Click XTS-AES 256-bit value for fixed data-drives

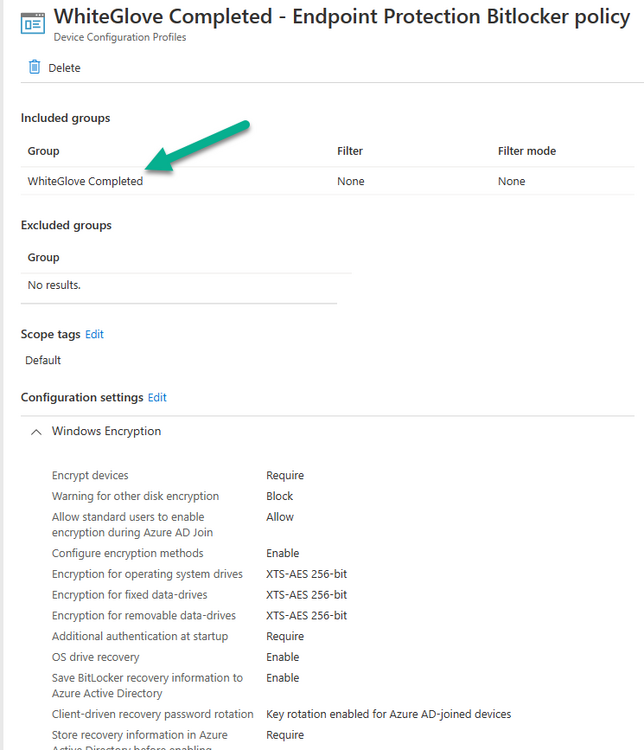306,595
